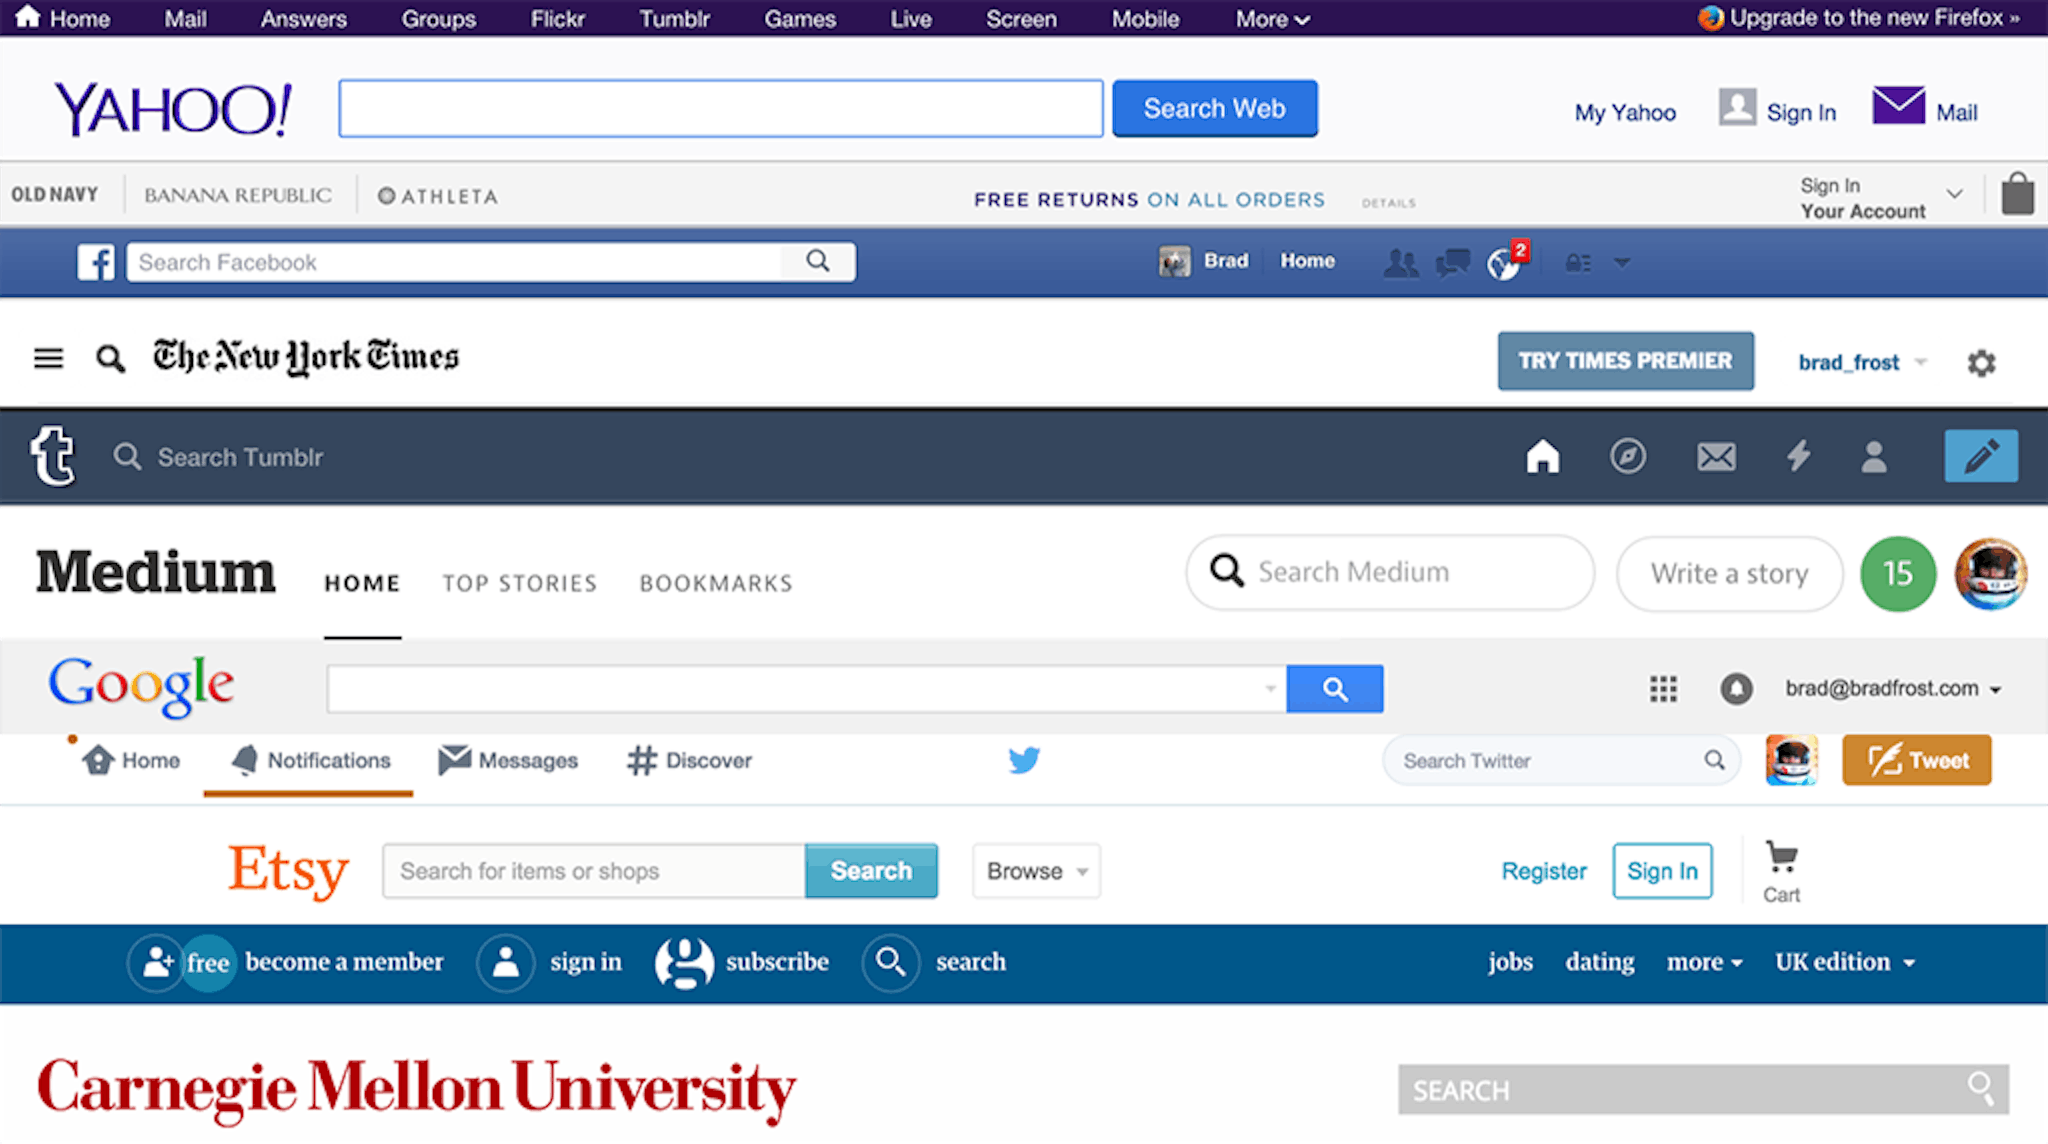This screenshot has height=1144, width=2048.
Task: Click the New York Times hamburger menu
Action: point(48,358)
